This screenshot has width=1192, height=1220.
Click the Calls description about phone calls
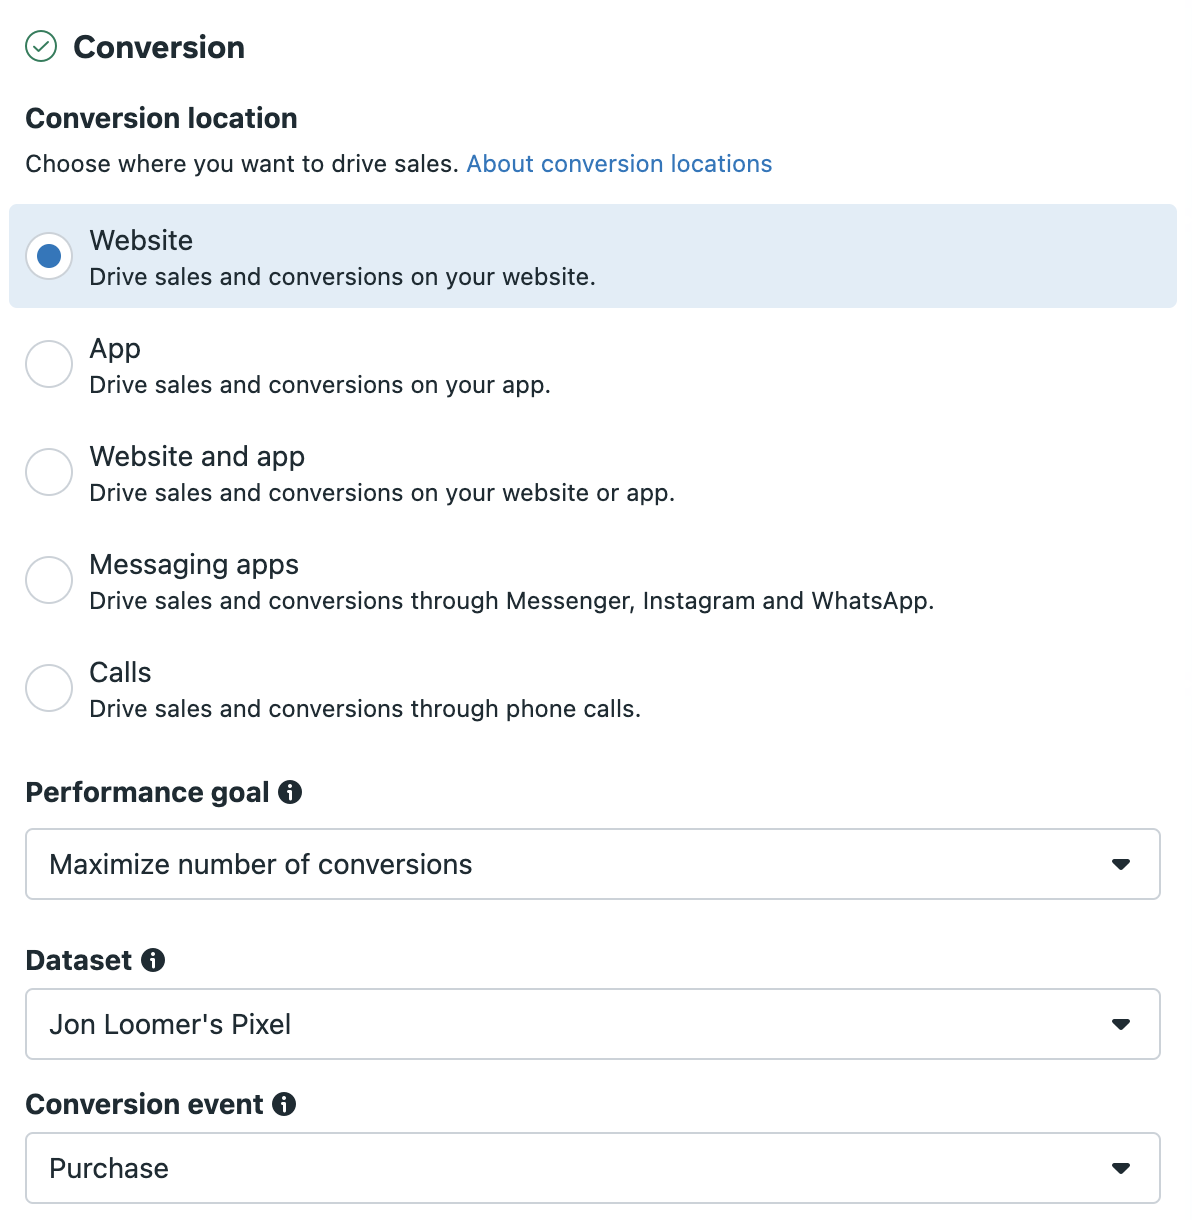pos(365,709)
